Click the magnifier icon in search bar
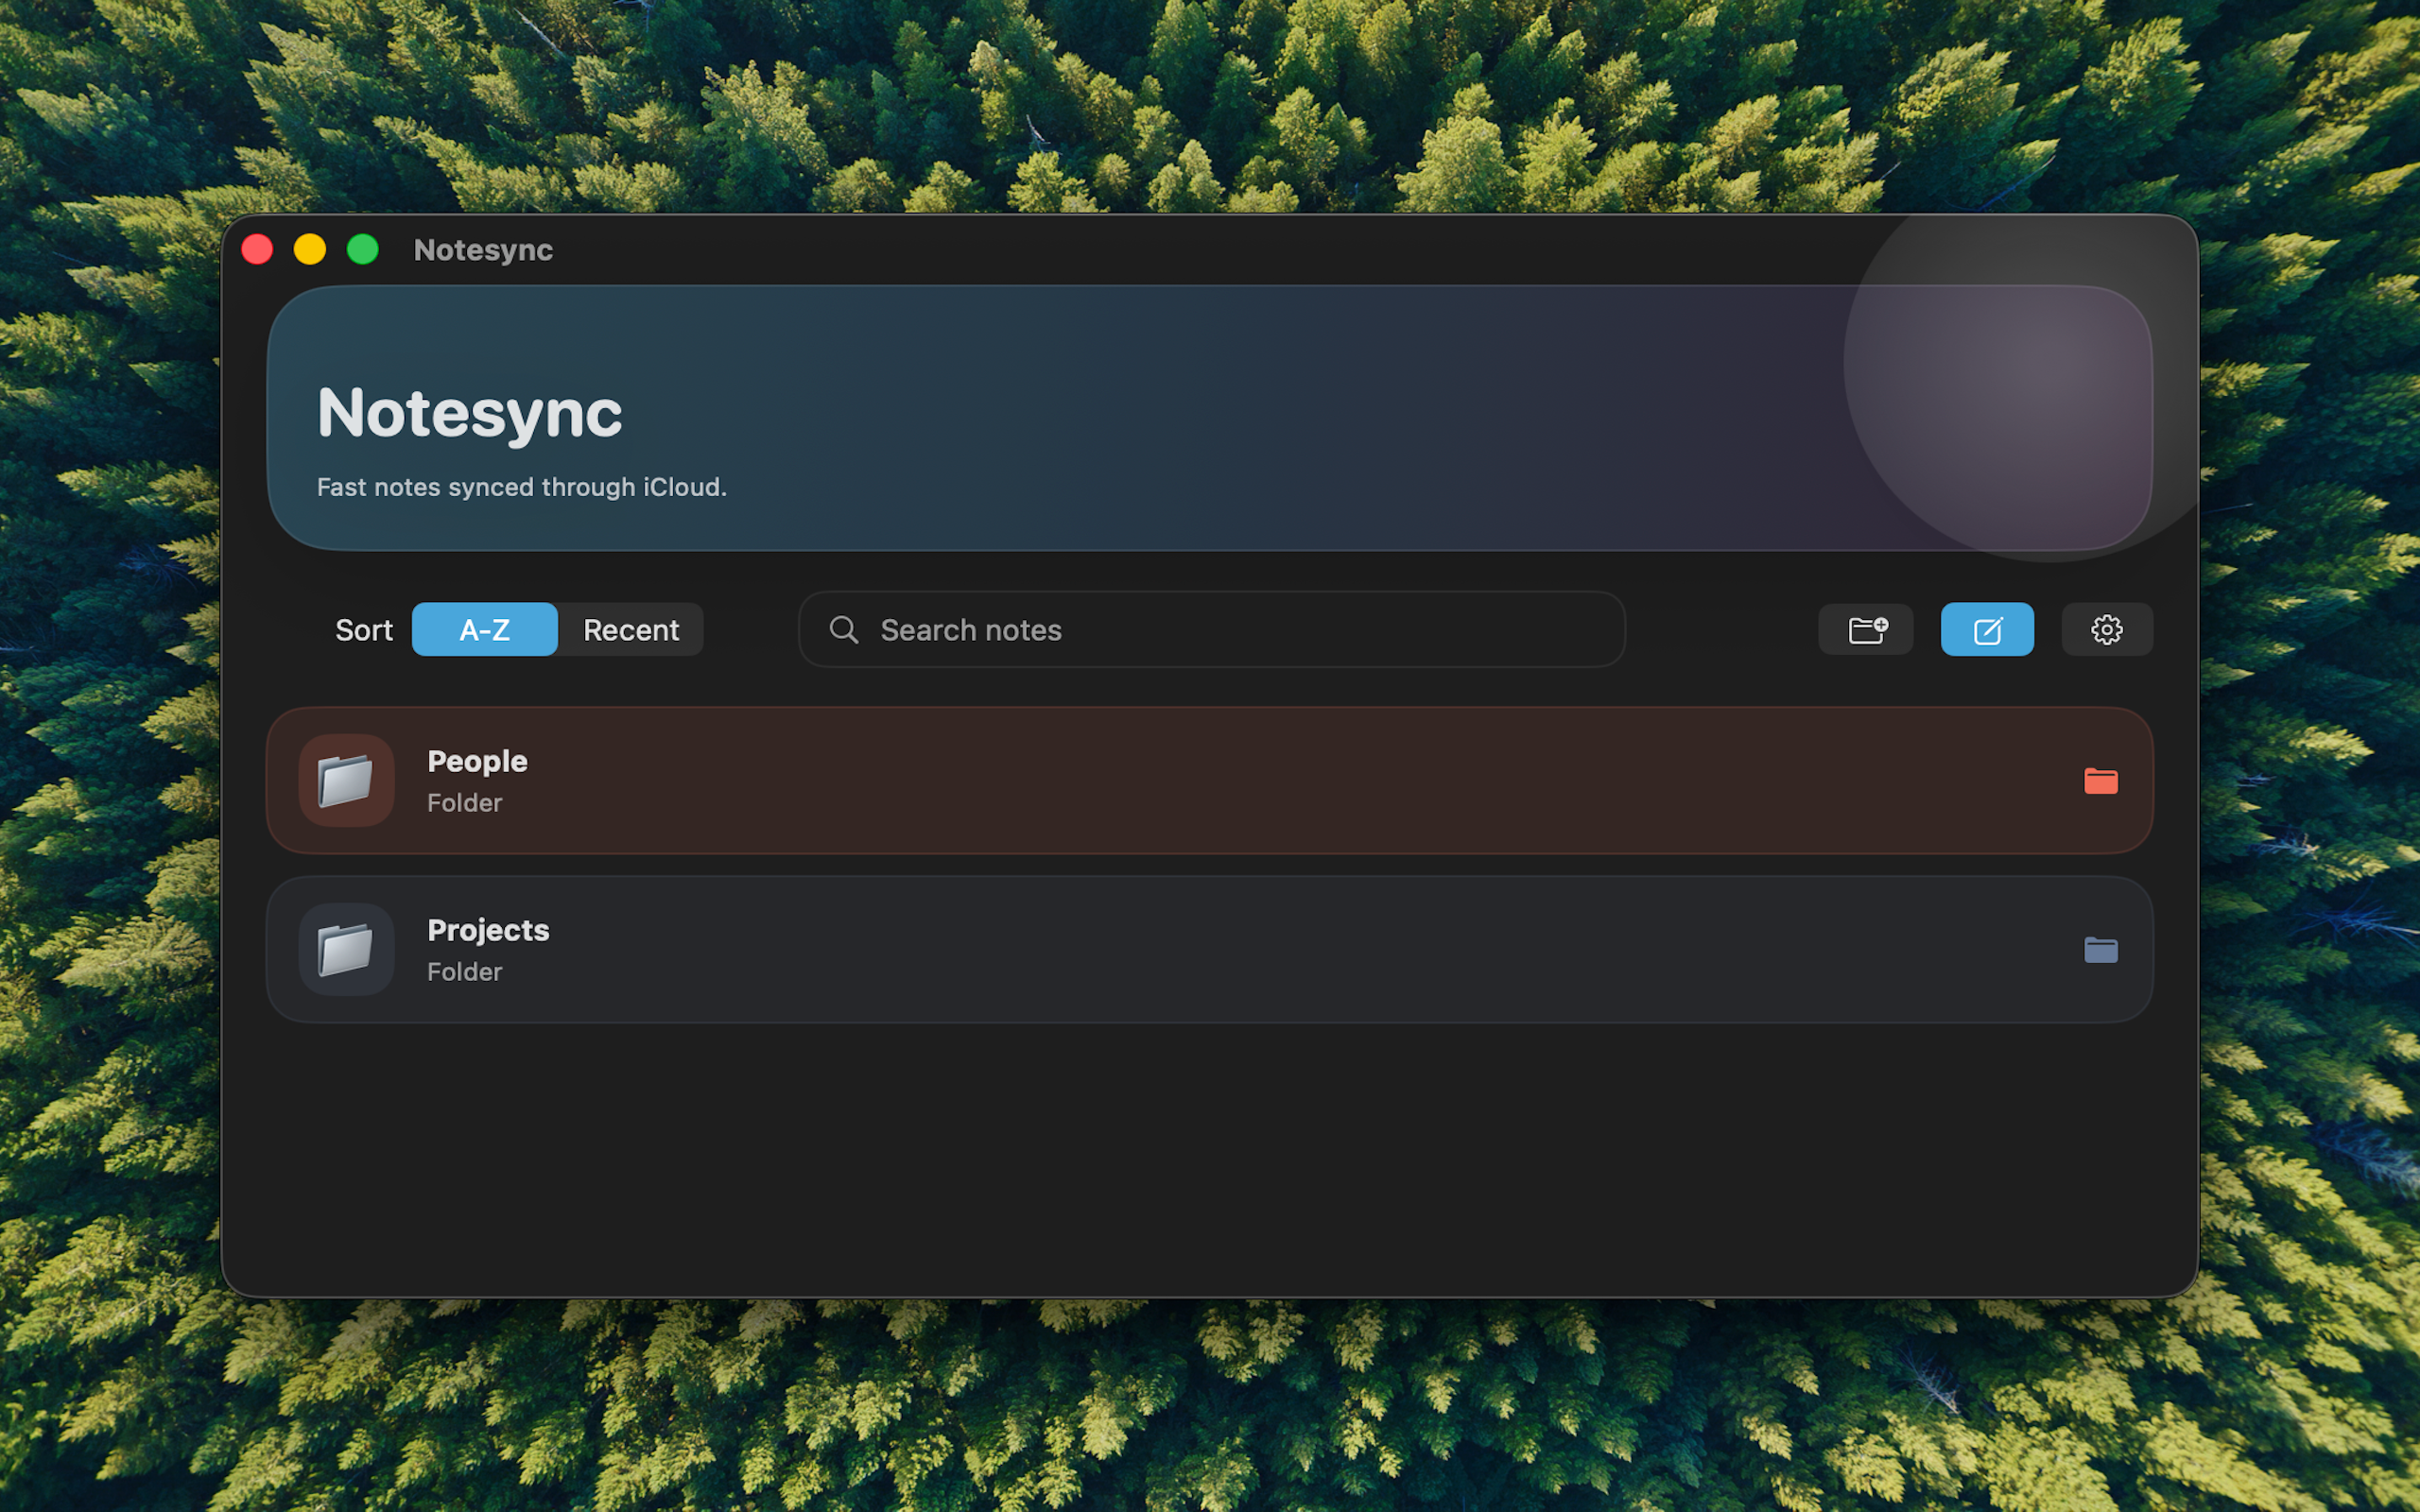Viewport: 2420px width, 1512px height. (x=844, y=629)
